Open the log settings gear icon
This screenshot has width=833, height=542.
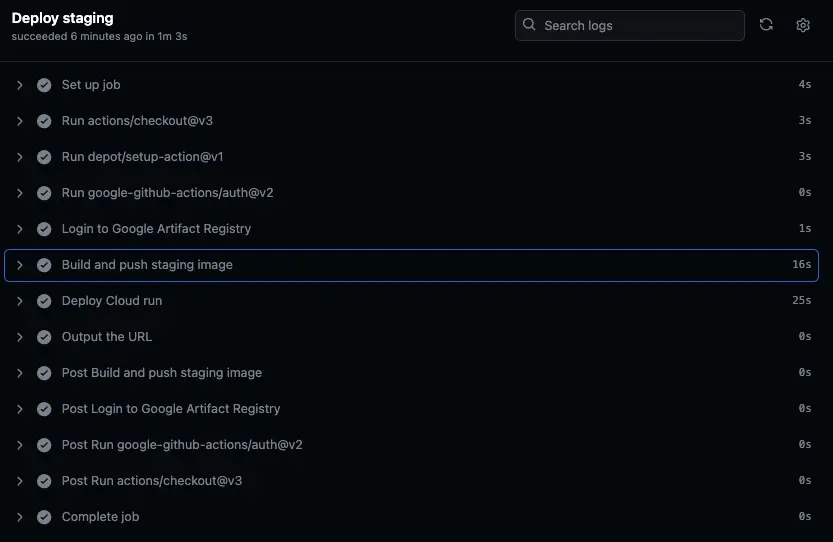[x=802, y=25]
